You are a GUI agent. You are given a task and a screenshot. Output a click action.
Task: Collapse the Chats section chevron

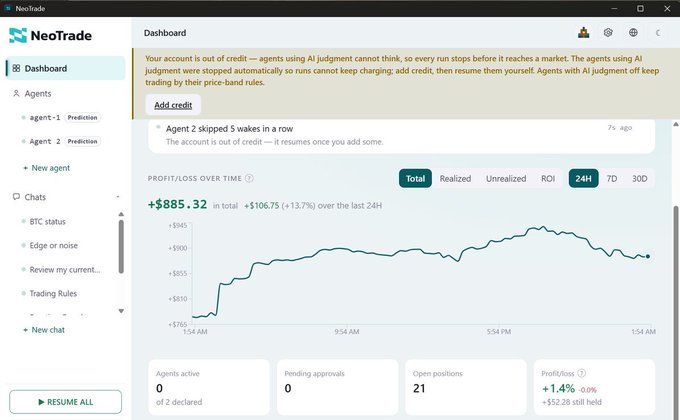118,197
